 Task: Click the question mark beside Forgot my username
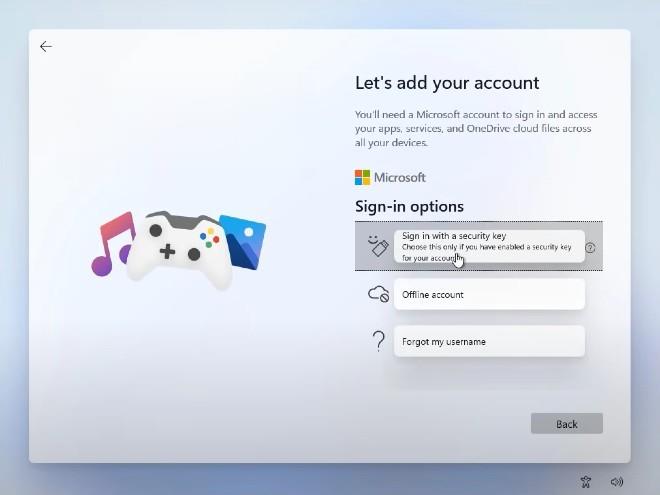(x=378, y=341)
